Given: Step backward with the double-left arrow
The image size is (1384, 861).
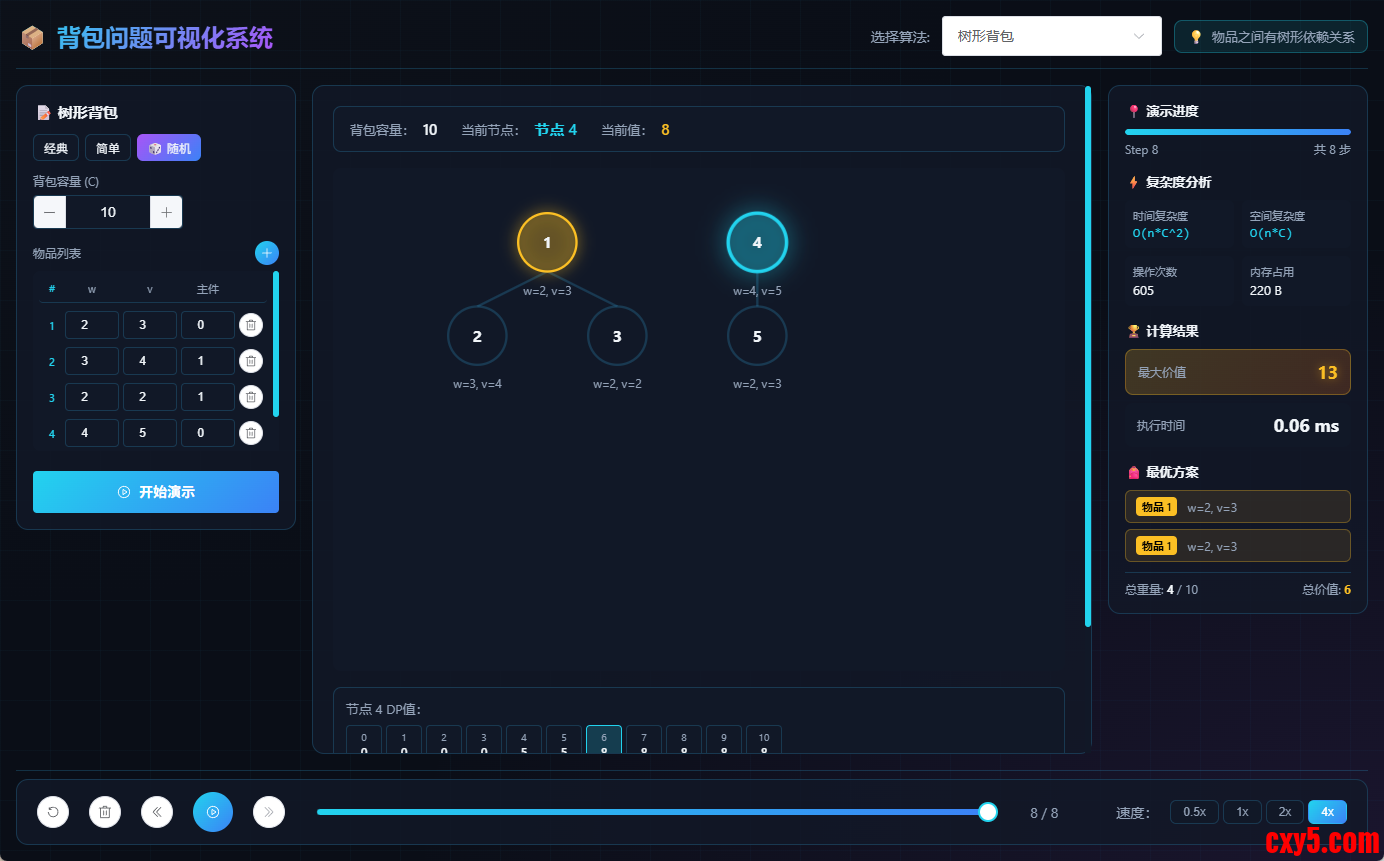Looking at the screenshot, I should 157,812.
